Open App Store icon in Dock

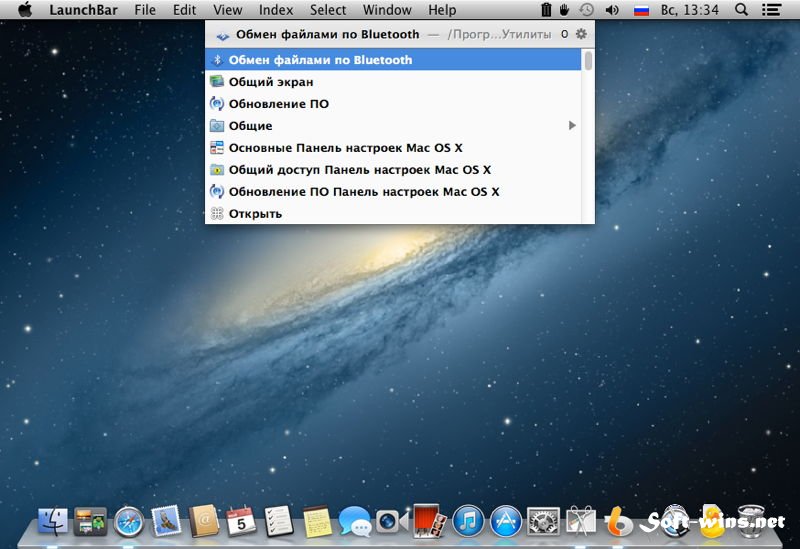pos(506,521)
